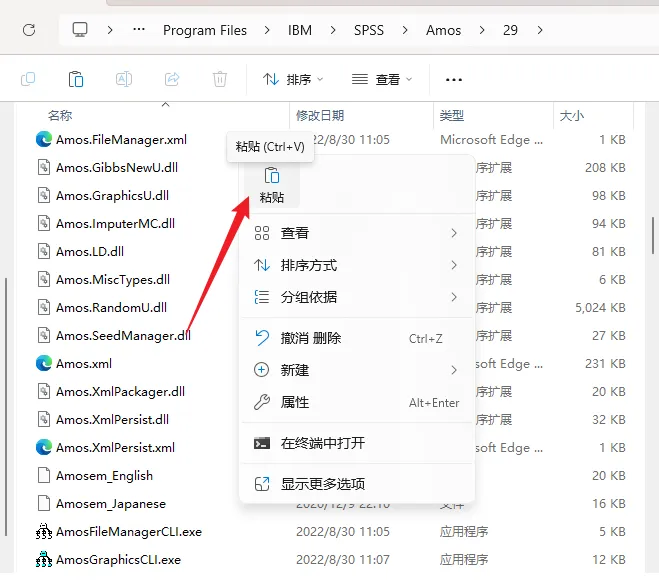Screen dimensions: 659x588
Task: Open the toolbar more options ellipsis
Action: point(454,79)
